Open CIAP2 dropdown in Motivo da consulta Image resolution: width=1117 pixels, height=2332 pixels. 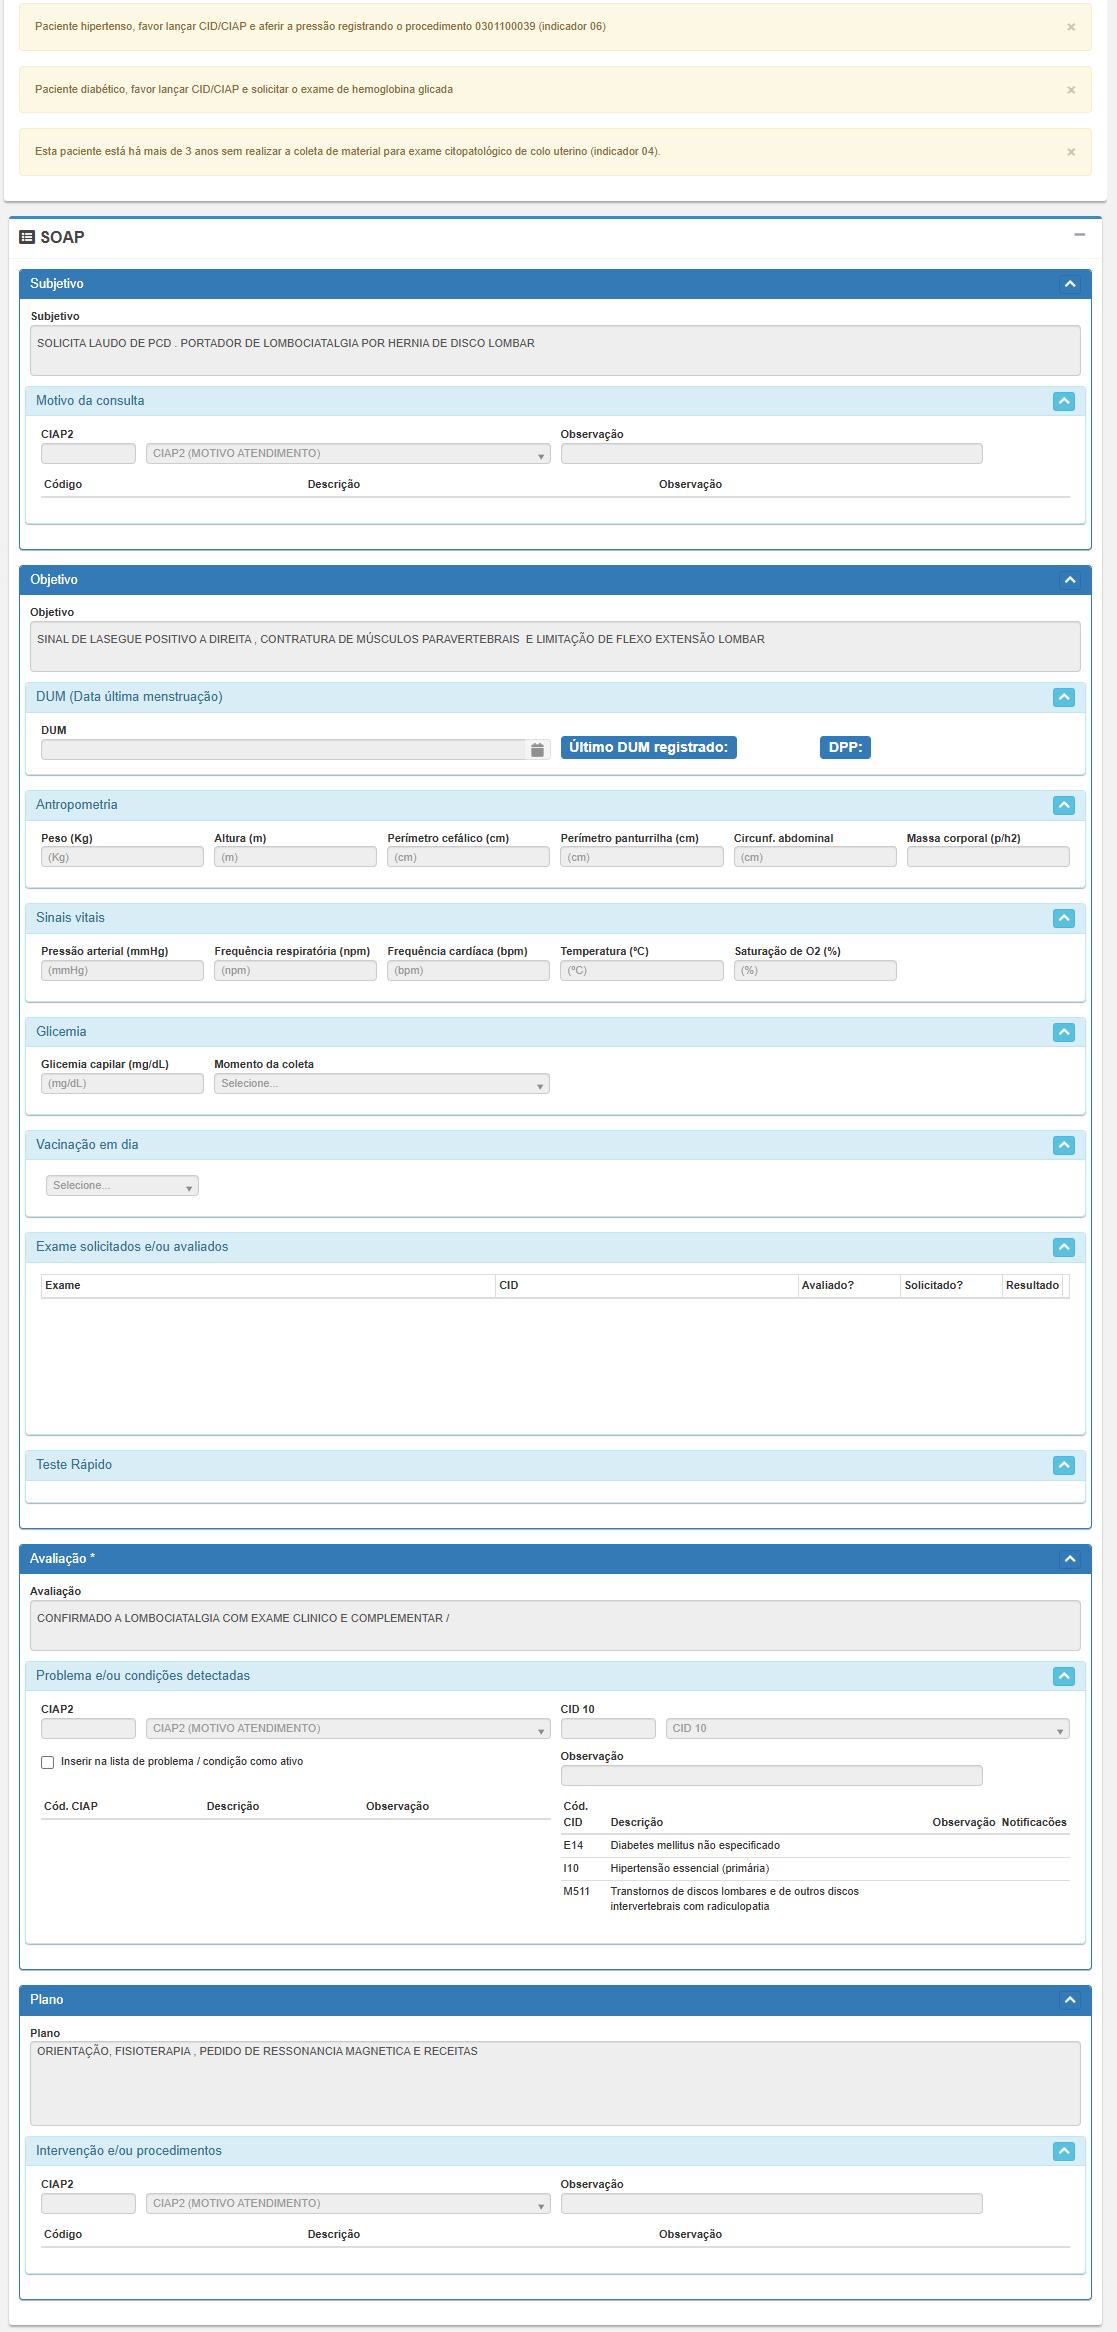point(347,454)
